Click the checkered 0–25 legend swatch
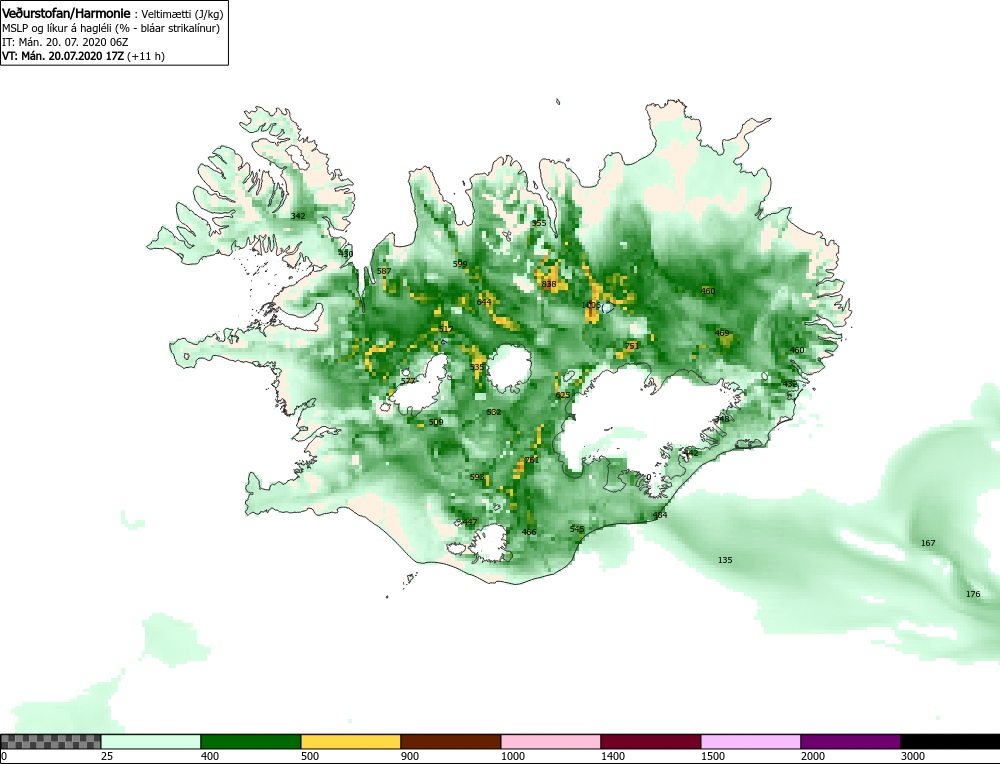The height and width of the screenshot is (764, 1000). point(50,741)
